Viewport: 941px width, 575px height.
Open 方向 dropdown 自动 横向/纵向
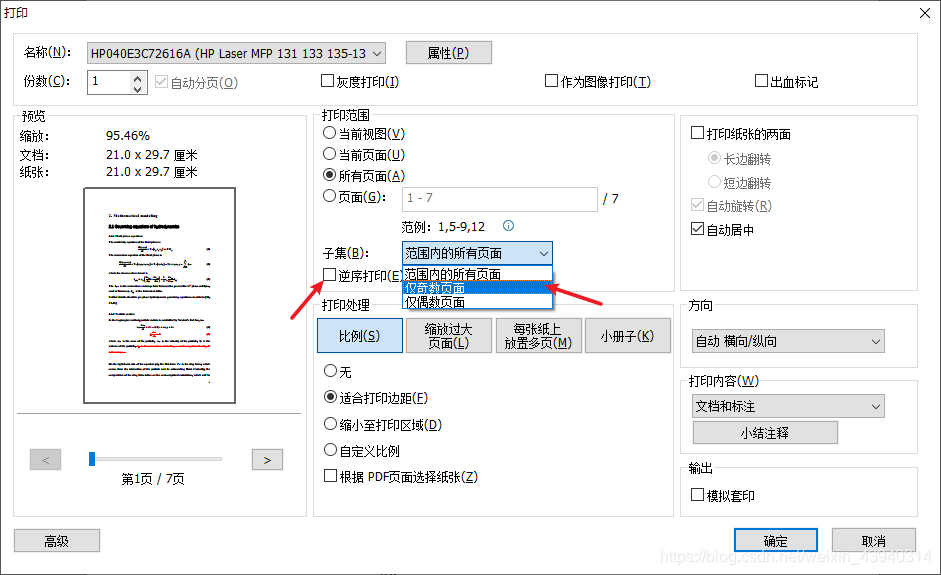click(x=788, y=342)
